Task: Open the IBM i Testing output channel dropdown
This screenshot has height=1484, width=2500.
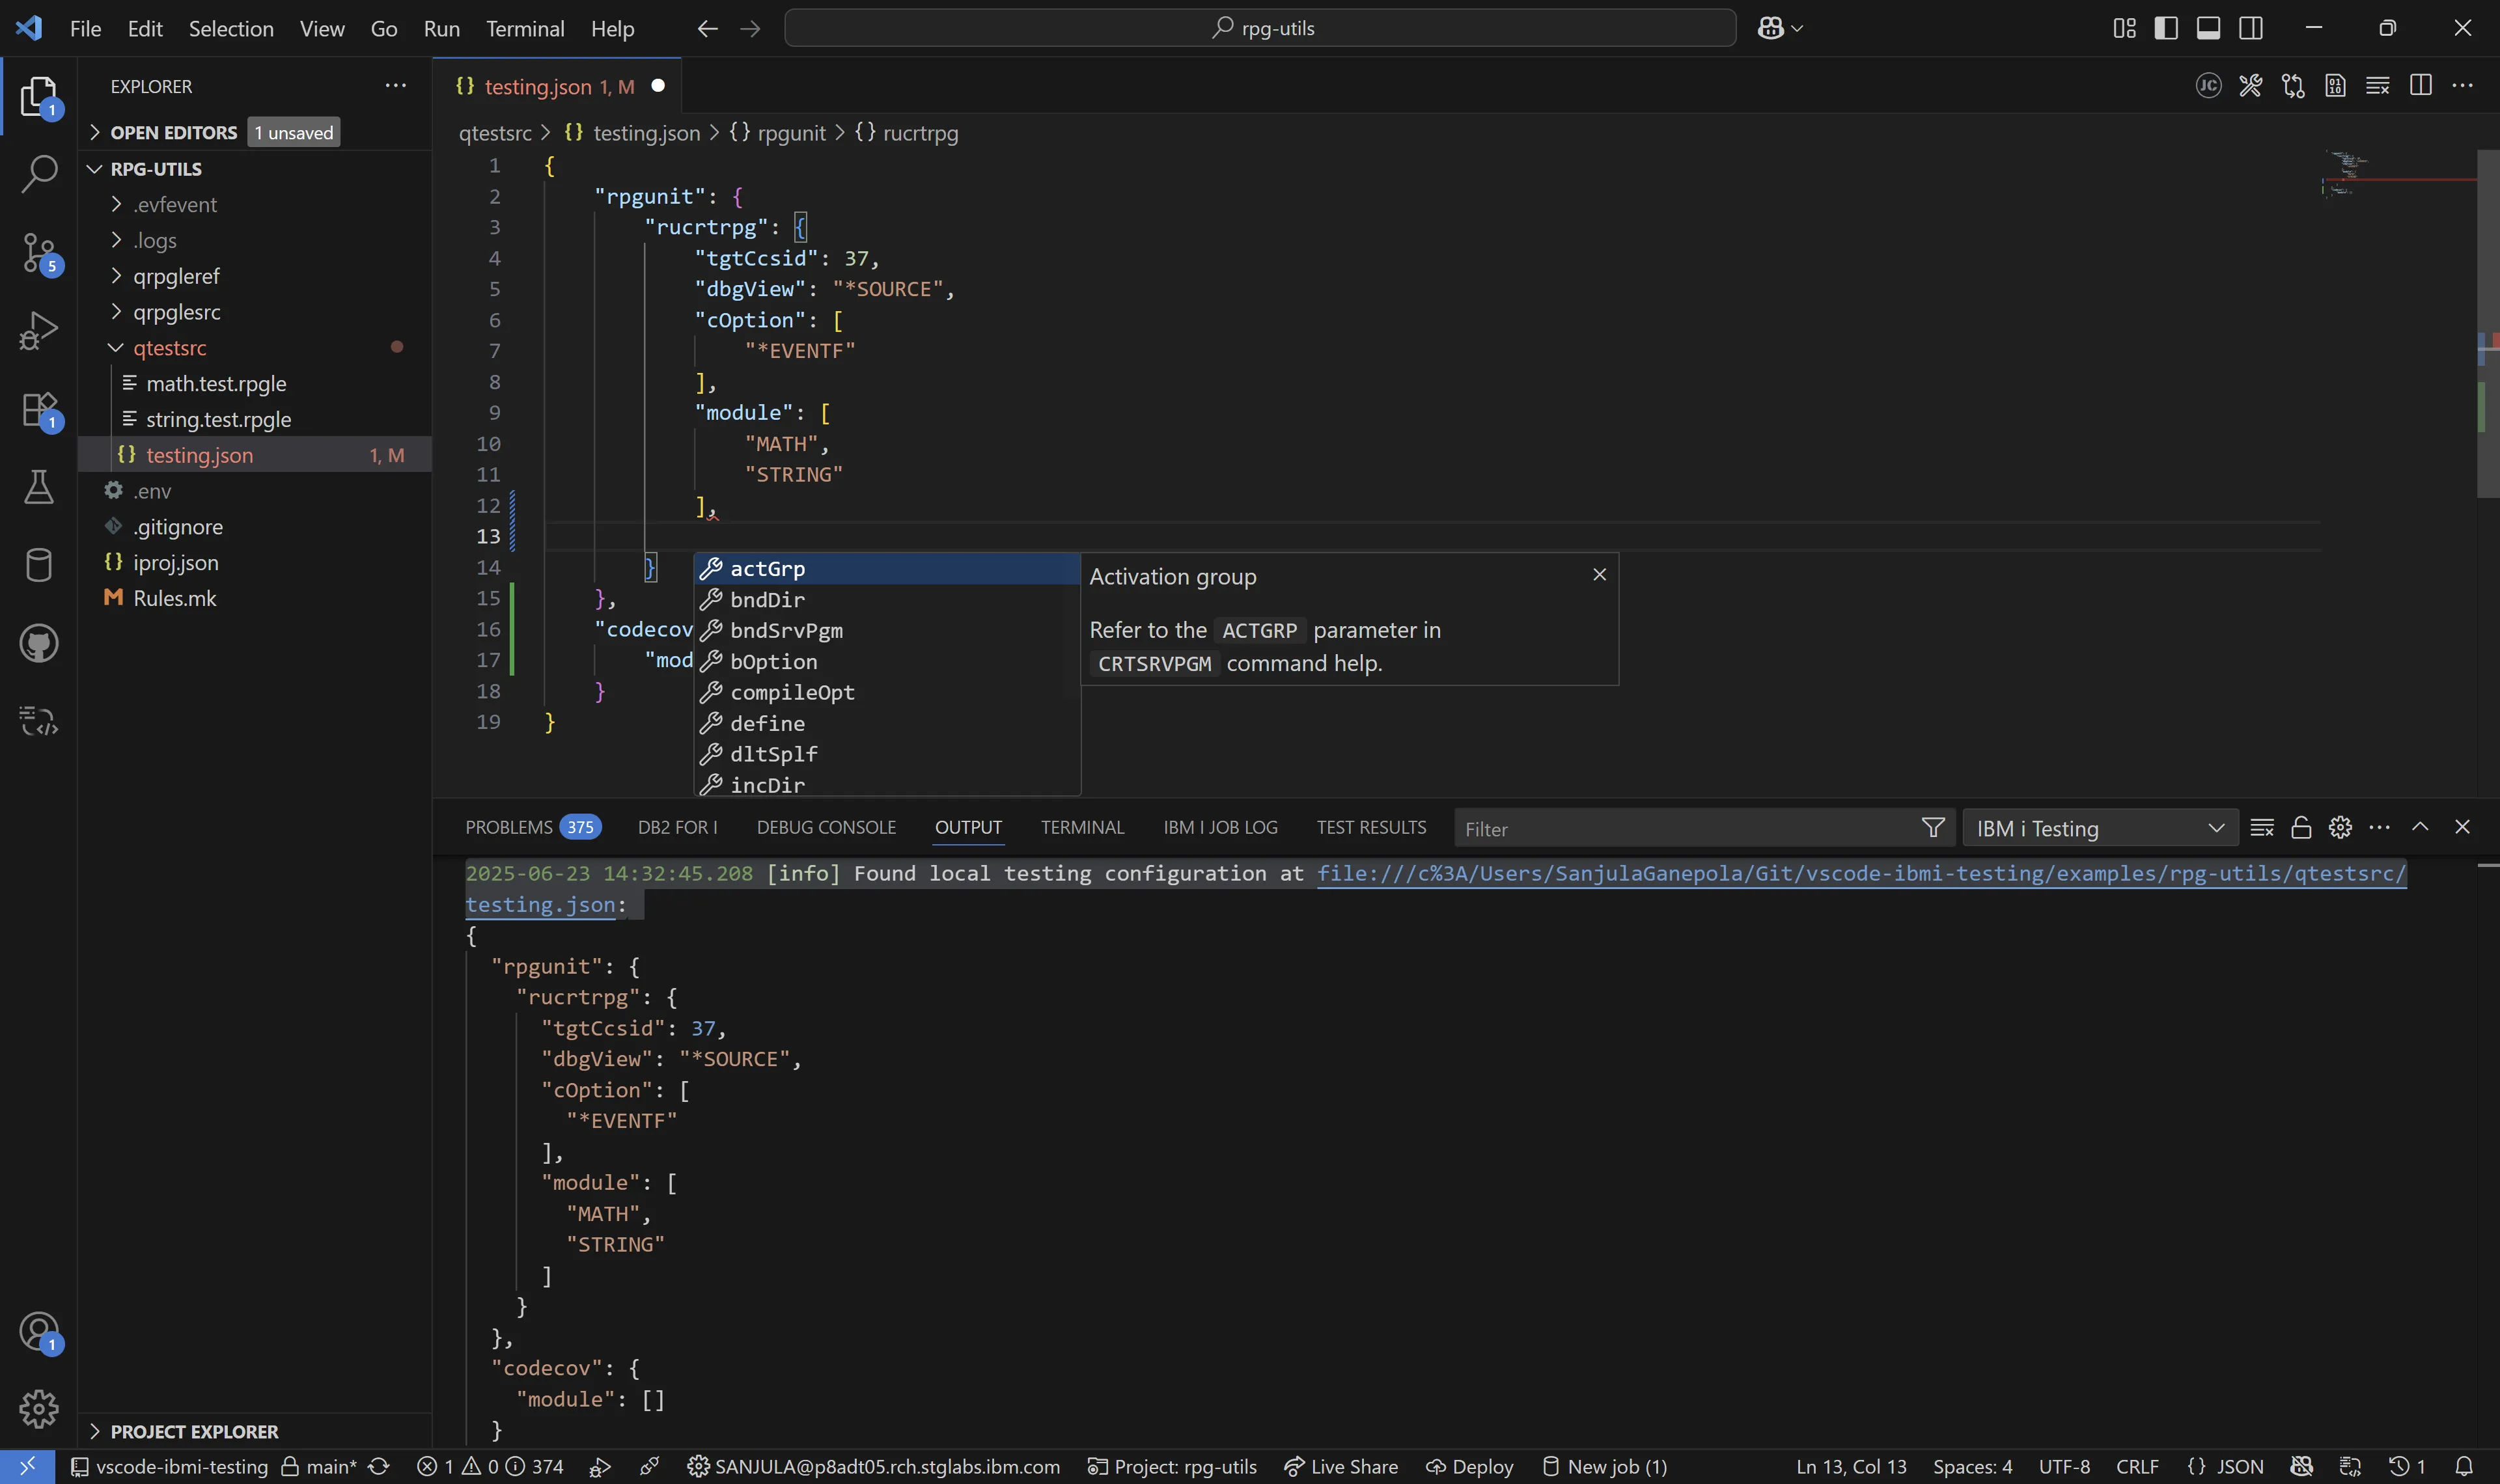Action: (2100, 828)
